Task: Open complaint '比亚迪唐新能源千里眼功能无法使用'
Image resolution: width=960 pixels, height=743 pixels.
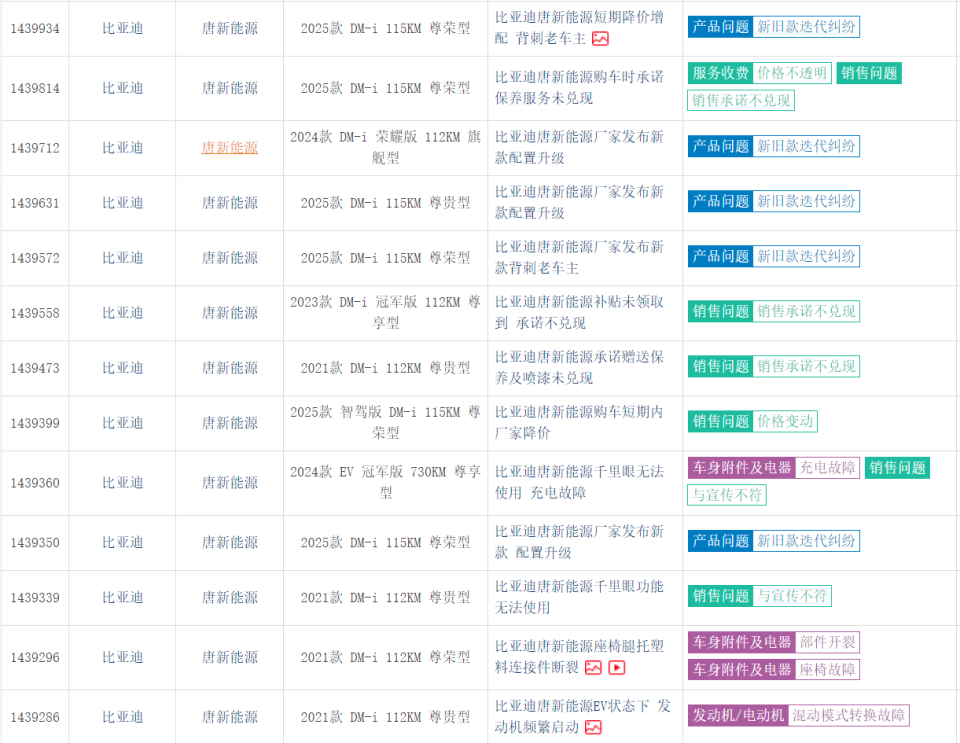Action: coord(579,597)
